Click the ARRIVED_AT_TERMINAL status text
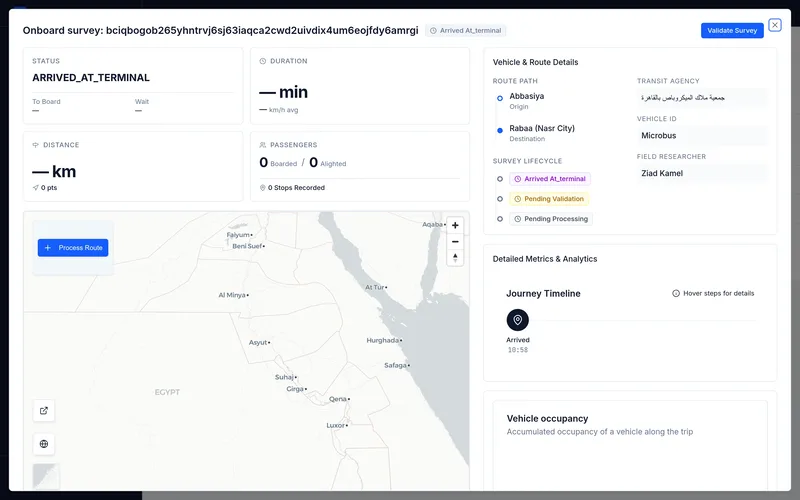 pos(91,78)
